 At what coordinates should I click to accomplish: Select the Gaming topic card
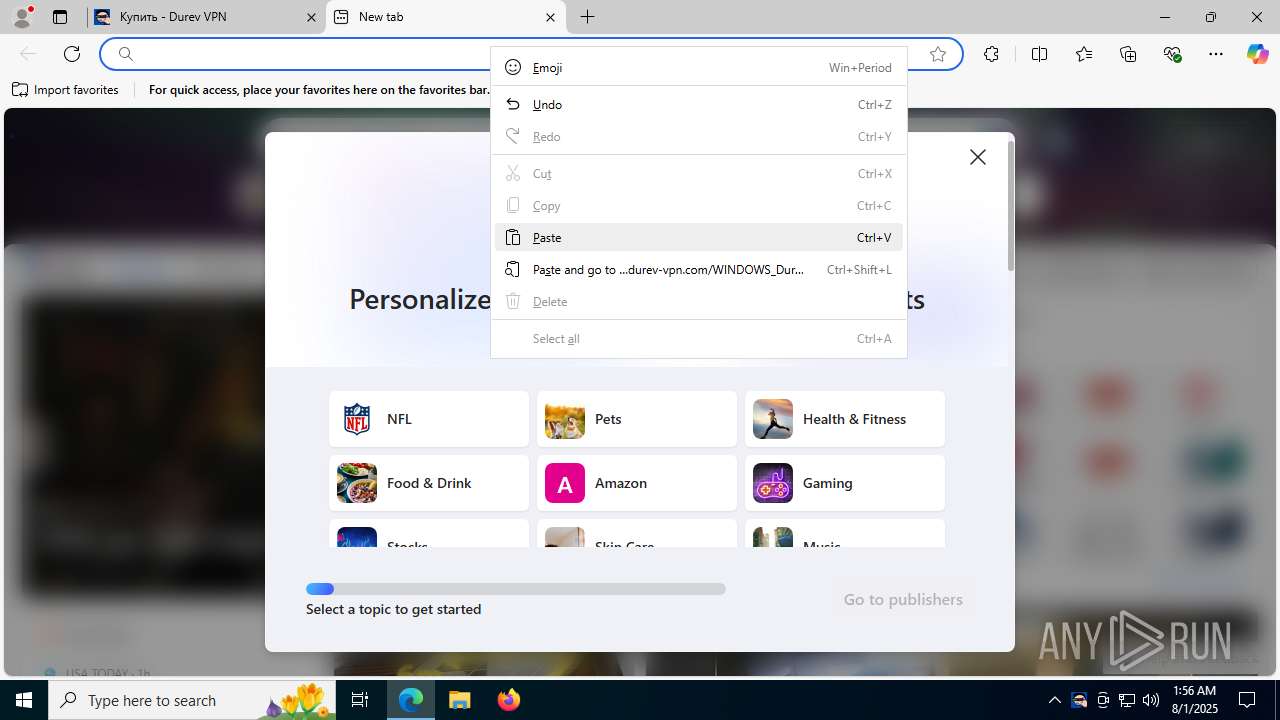[x=845, y=483]
